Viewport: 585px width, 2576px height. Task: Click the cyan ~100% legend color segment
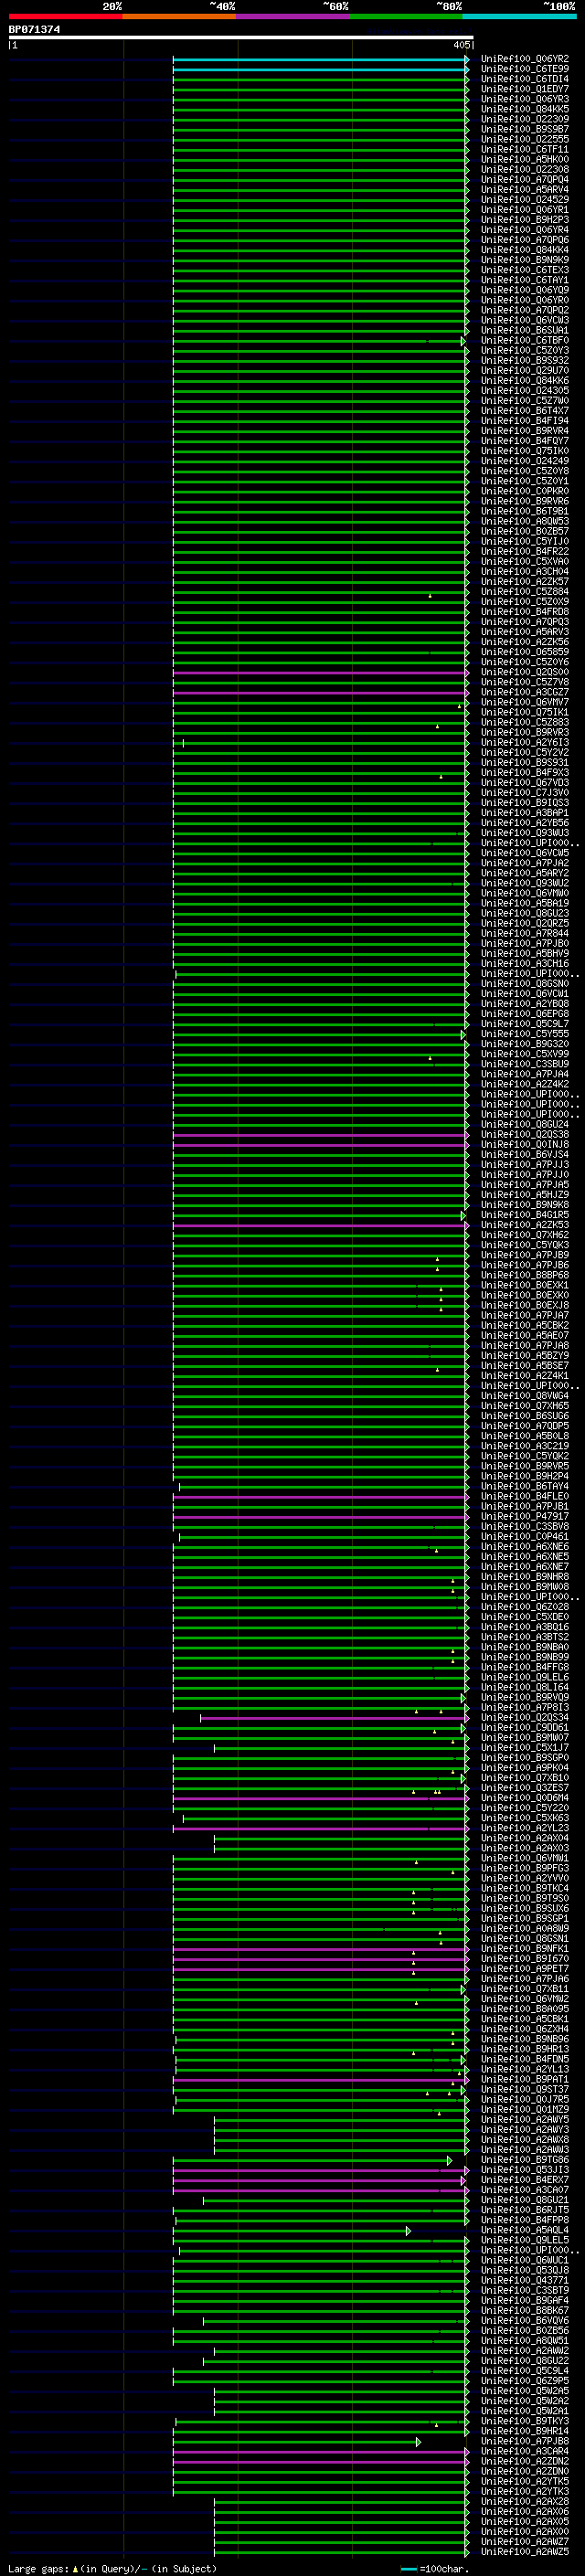point(519,16)
